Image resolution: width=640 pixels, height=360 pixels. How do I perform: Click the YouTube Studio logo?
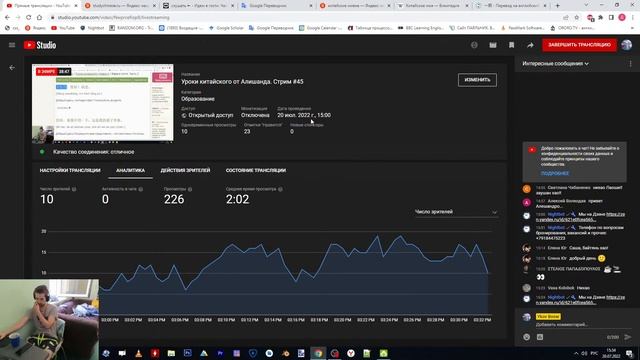tap(40, 45)
